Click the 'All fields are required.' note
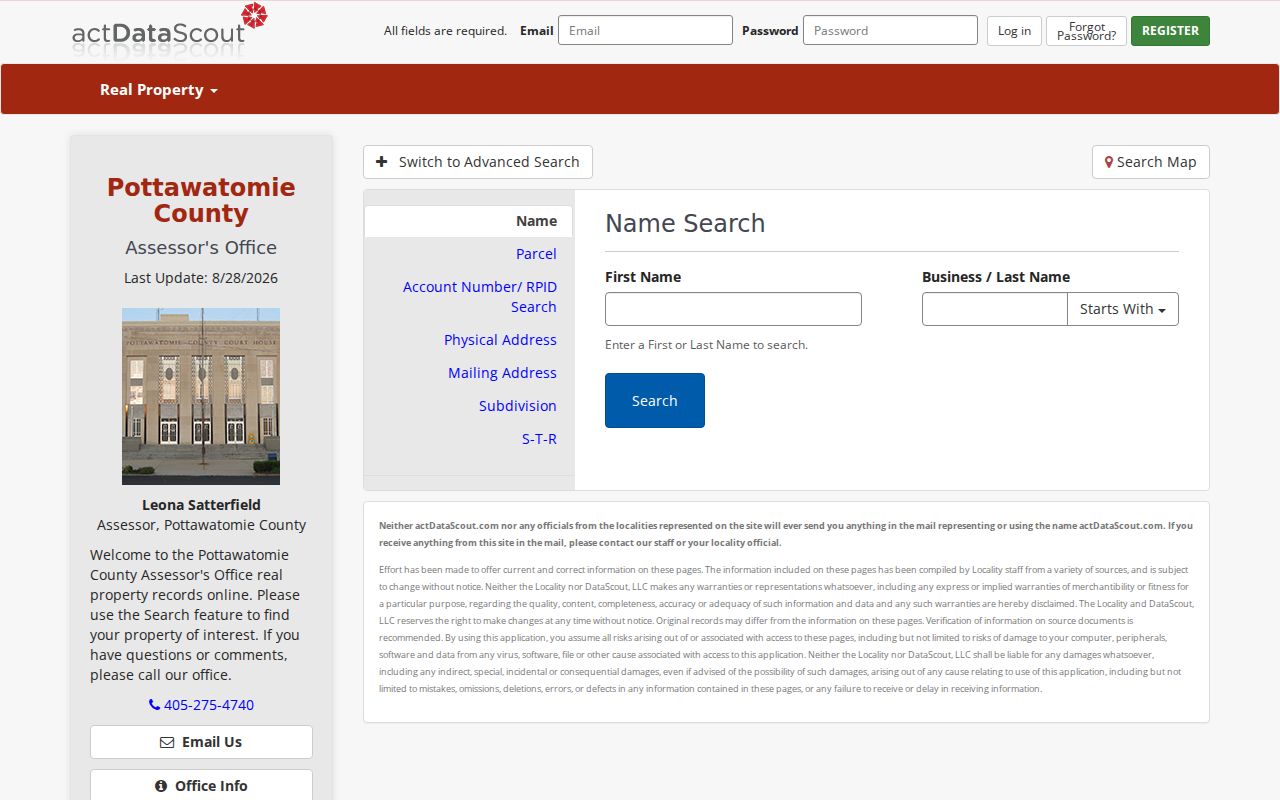This screenshot has width=1280, height=800. [445, 31]
